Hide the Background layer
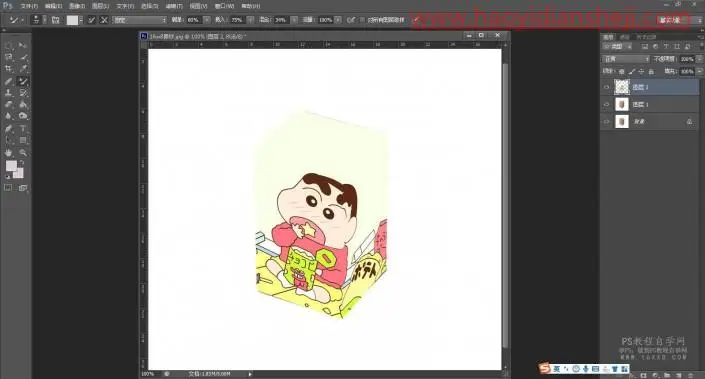The image size is (705, 379). (607, 122)
